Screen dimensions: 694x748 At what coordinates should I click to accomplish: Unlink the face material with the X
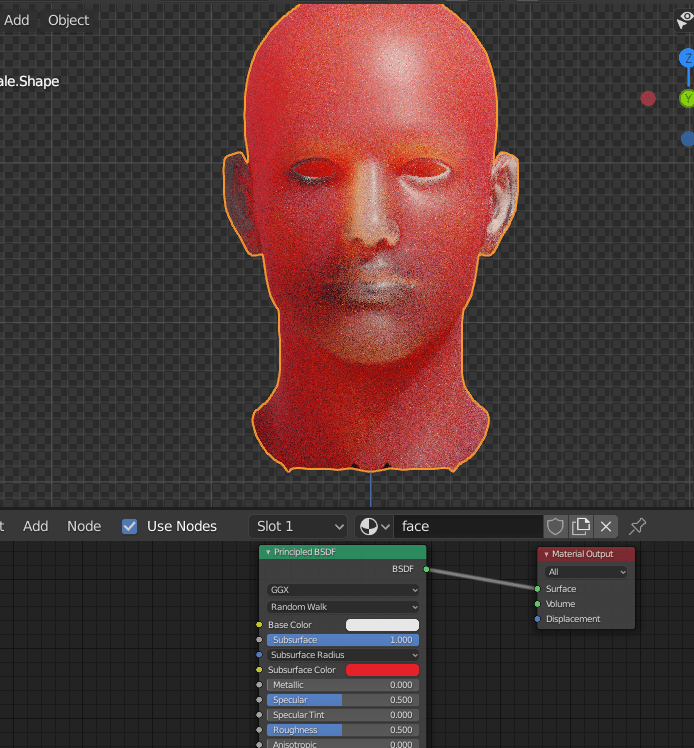coord(606,527)
